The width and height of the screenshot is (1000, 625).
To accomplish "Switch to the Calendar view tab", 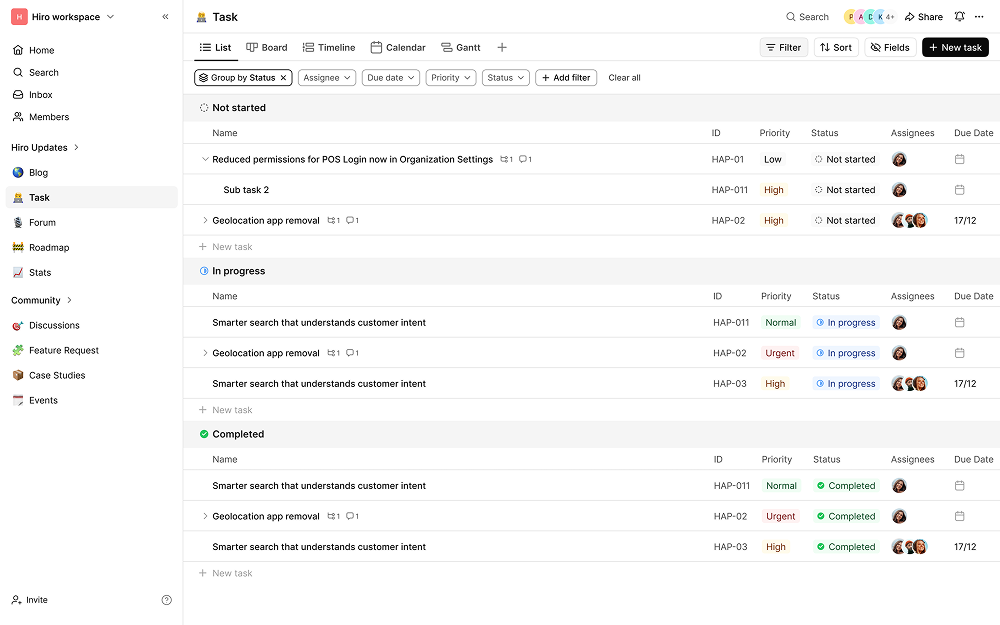I will tap(398, 48).
